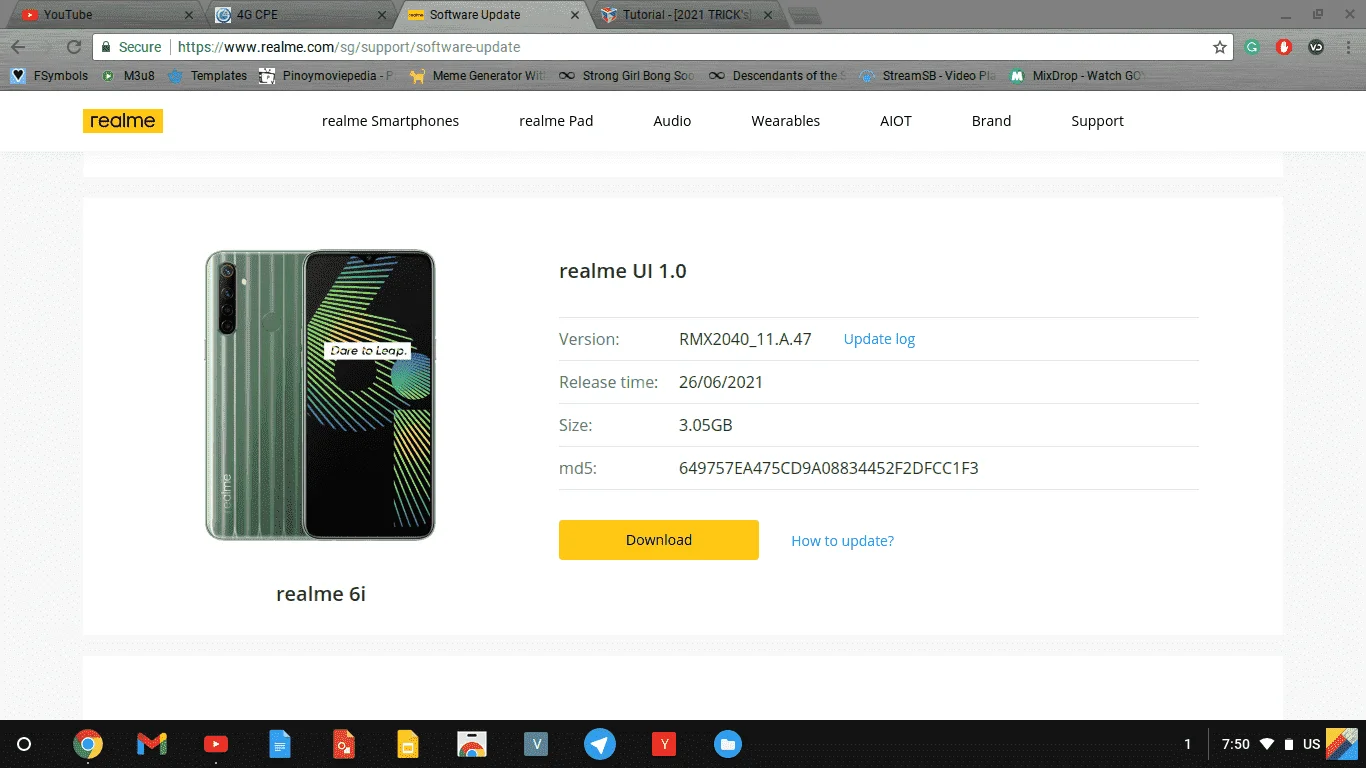Click the release time 26/06/2021
The image size is (1366, 768).
coord(721,382)
